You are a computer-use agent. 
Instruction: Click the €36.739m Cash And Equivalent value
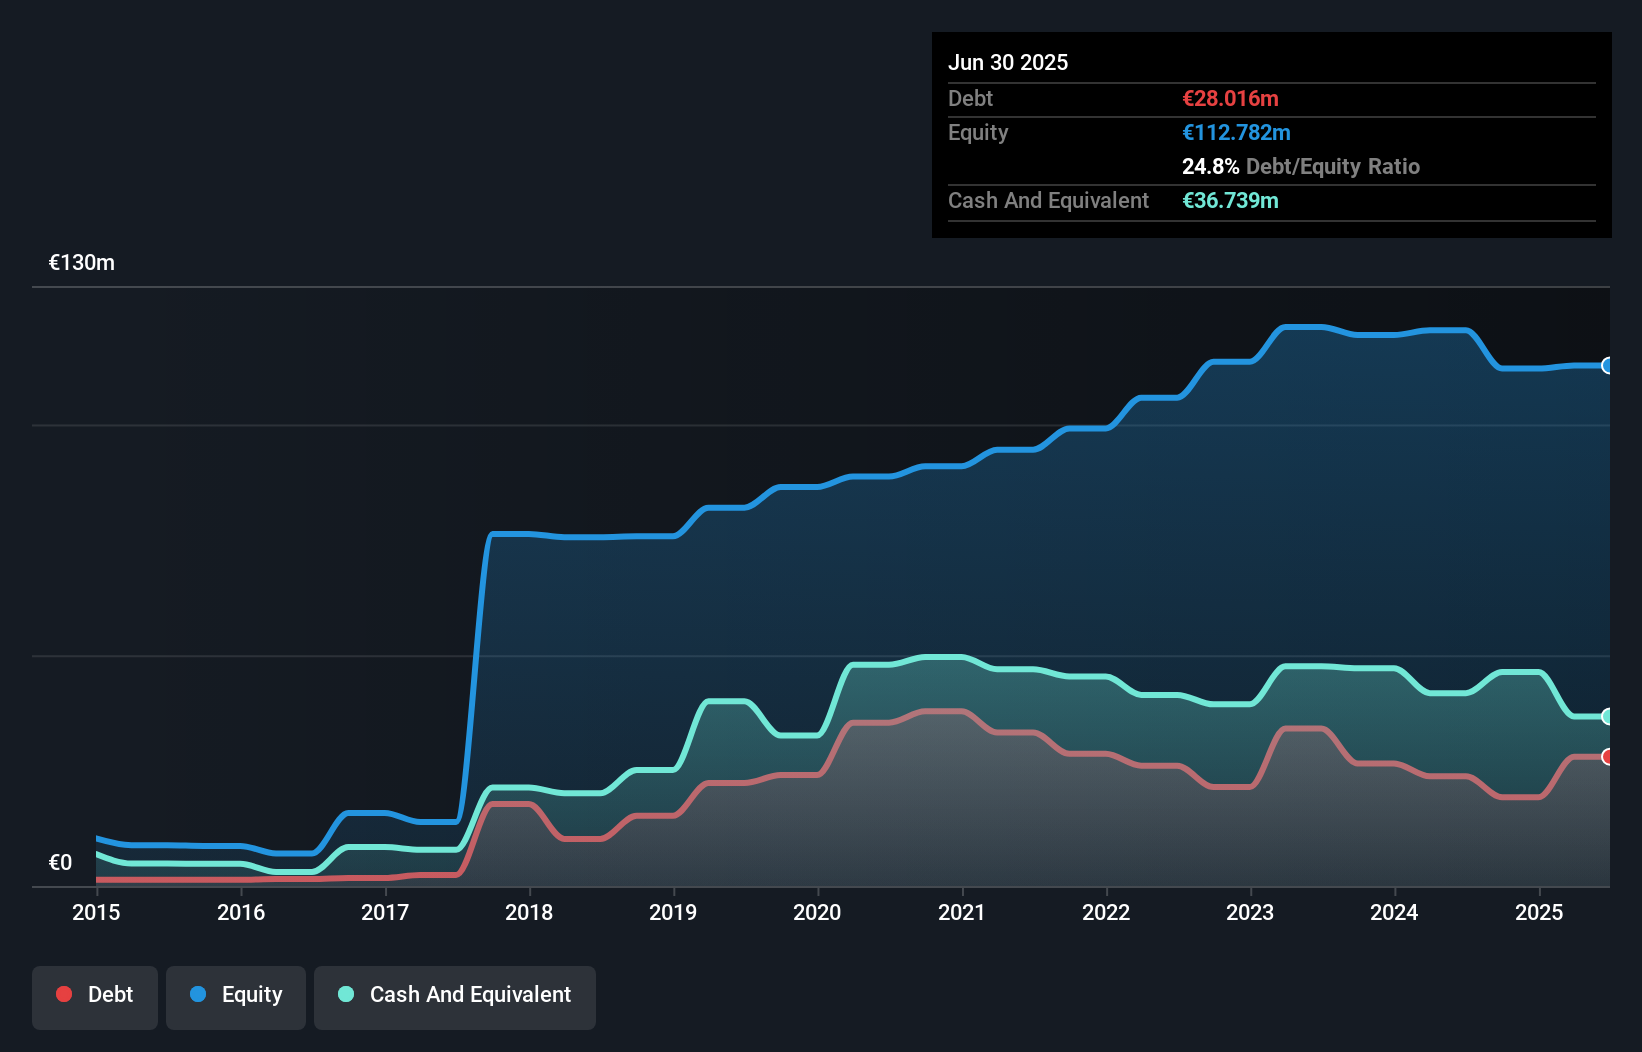pos(1231,201)
